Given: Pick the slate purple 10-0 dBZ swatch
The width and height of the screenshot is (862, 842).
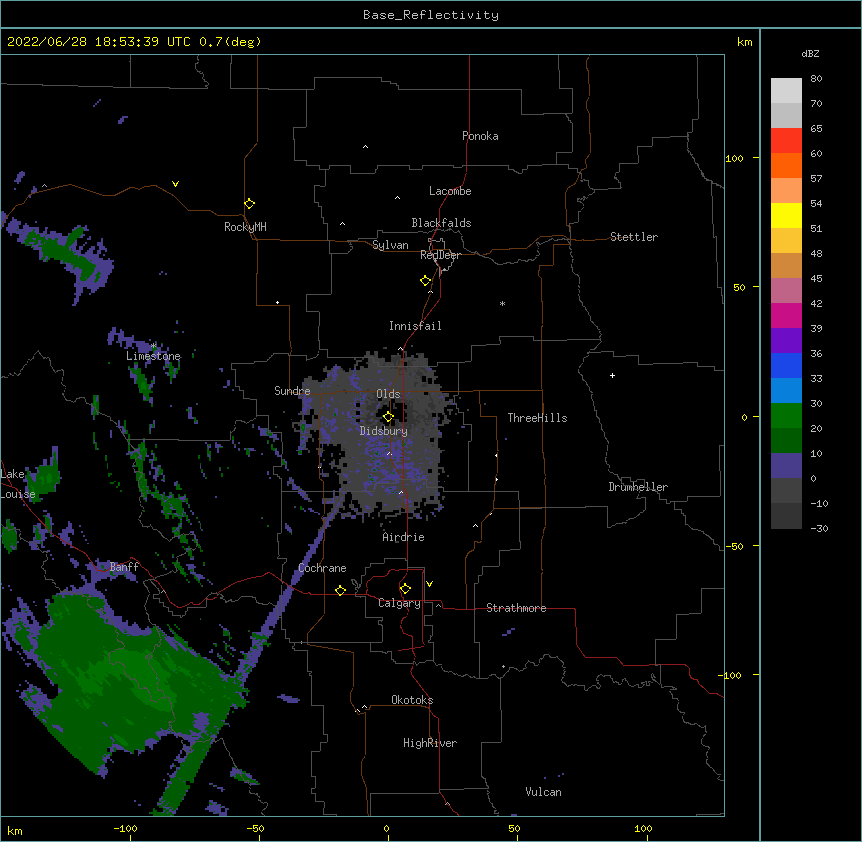Looking at the screenshot, I should (x=786, y=466).
